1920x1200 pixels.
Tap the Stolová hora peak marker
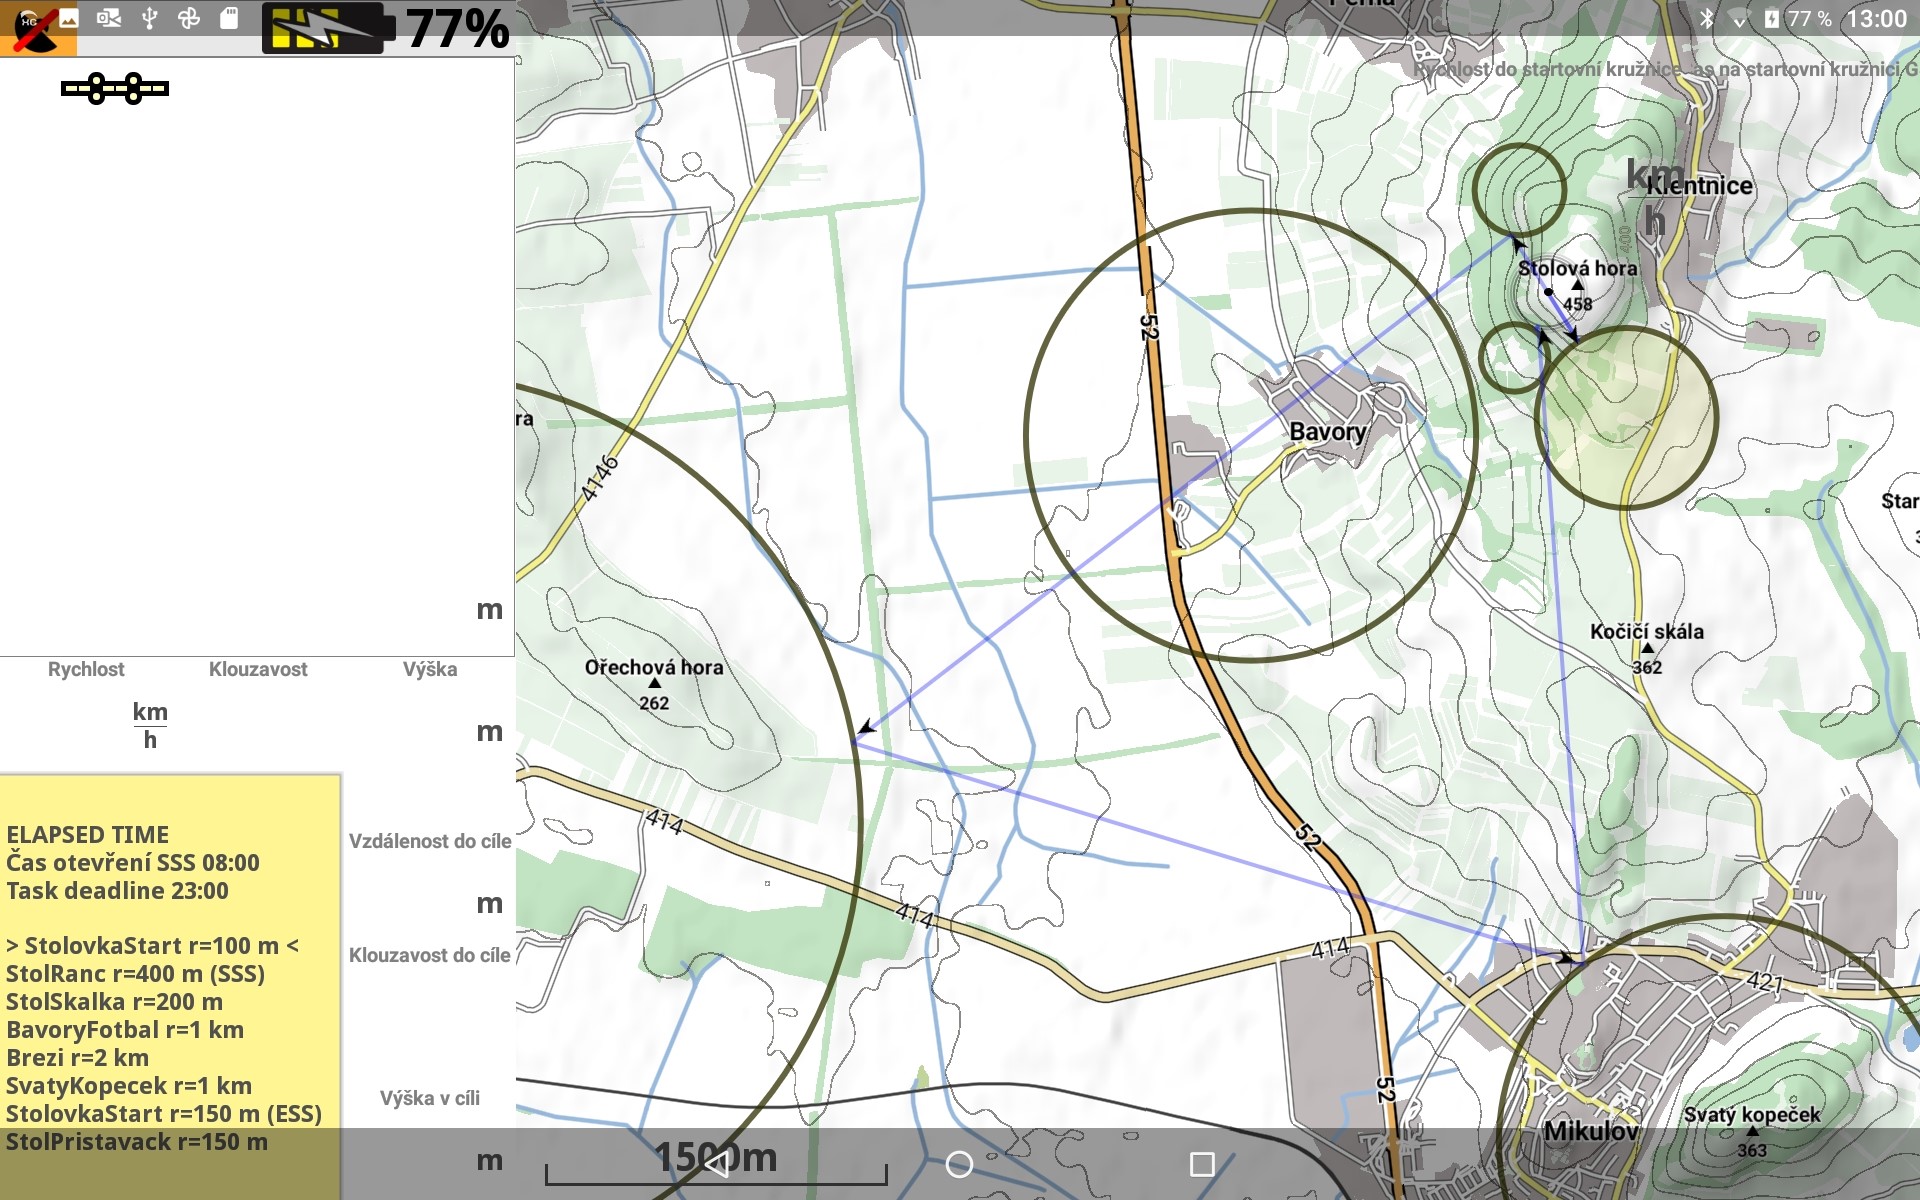(1577, 285)
